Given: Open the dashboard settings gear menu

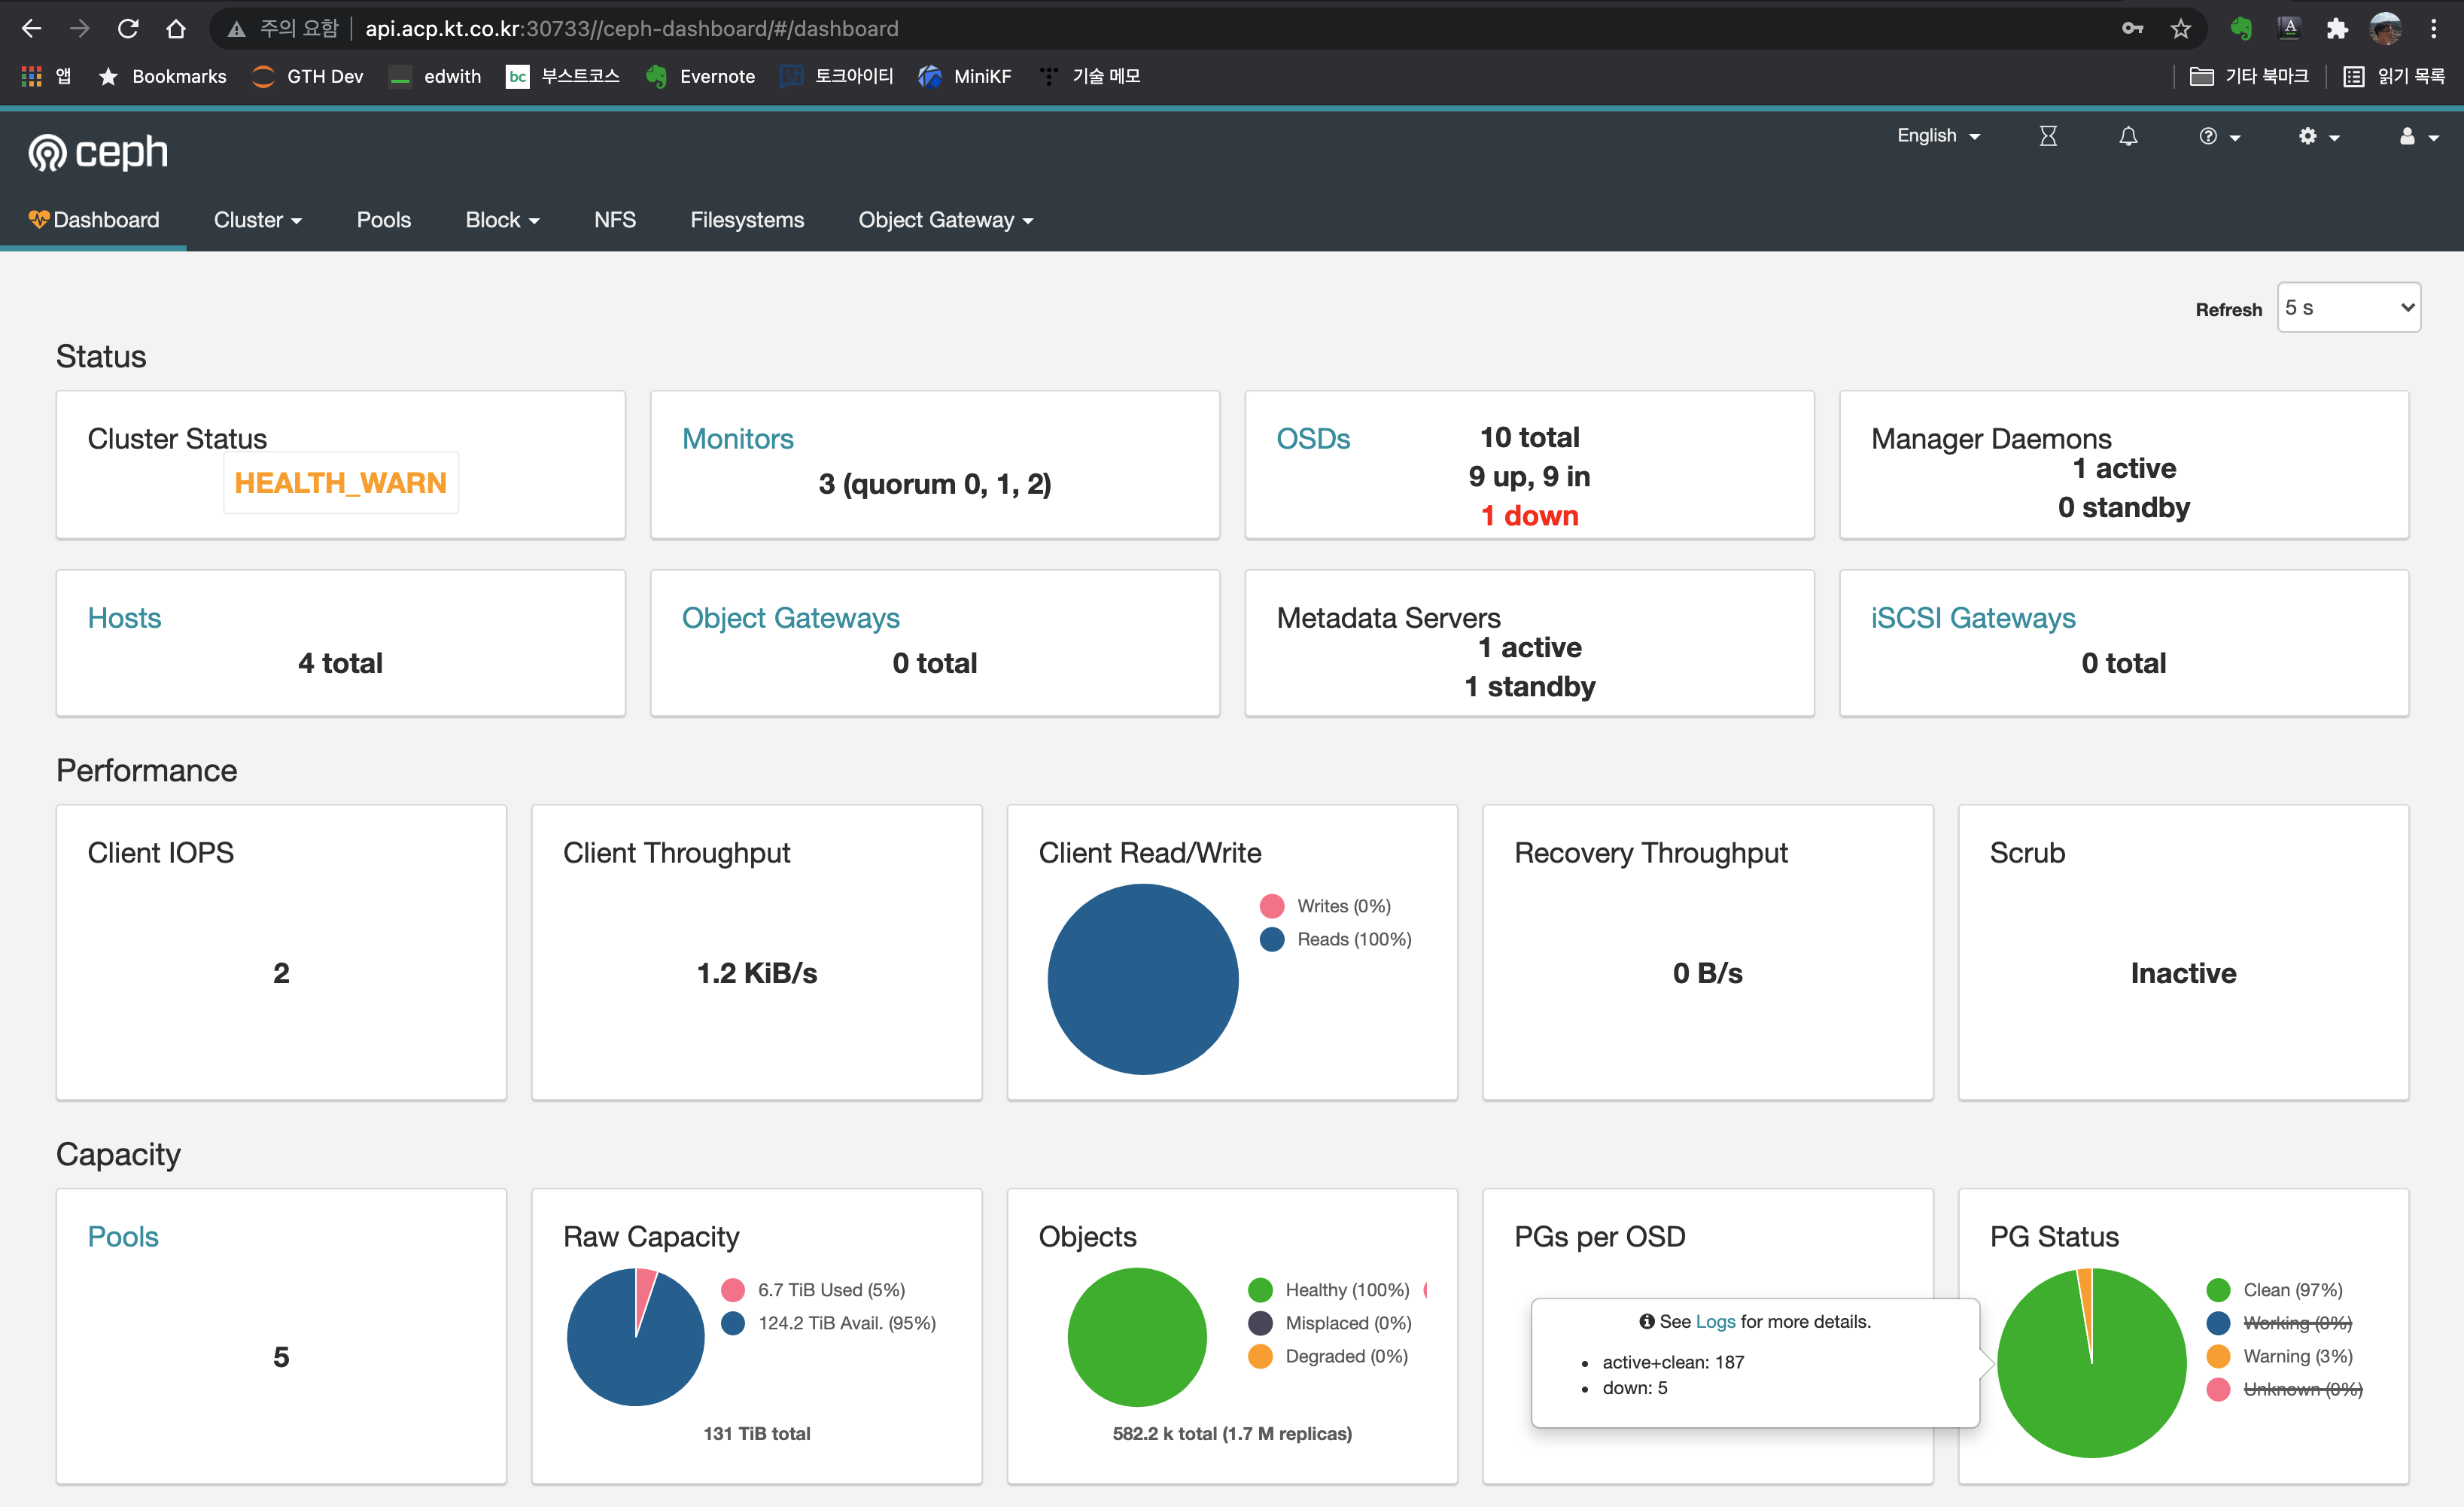Looking at the screenshot, I should 2317,136.
